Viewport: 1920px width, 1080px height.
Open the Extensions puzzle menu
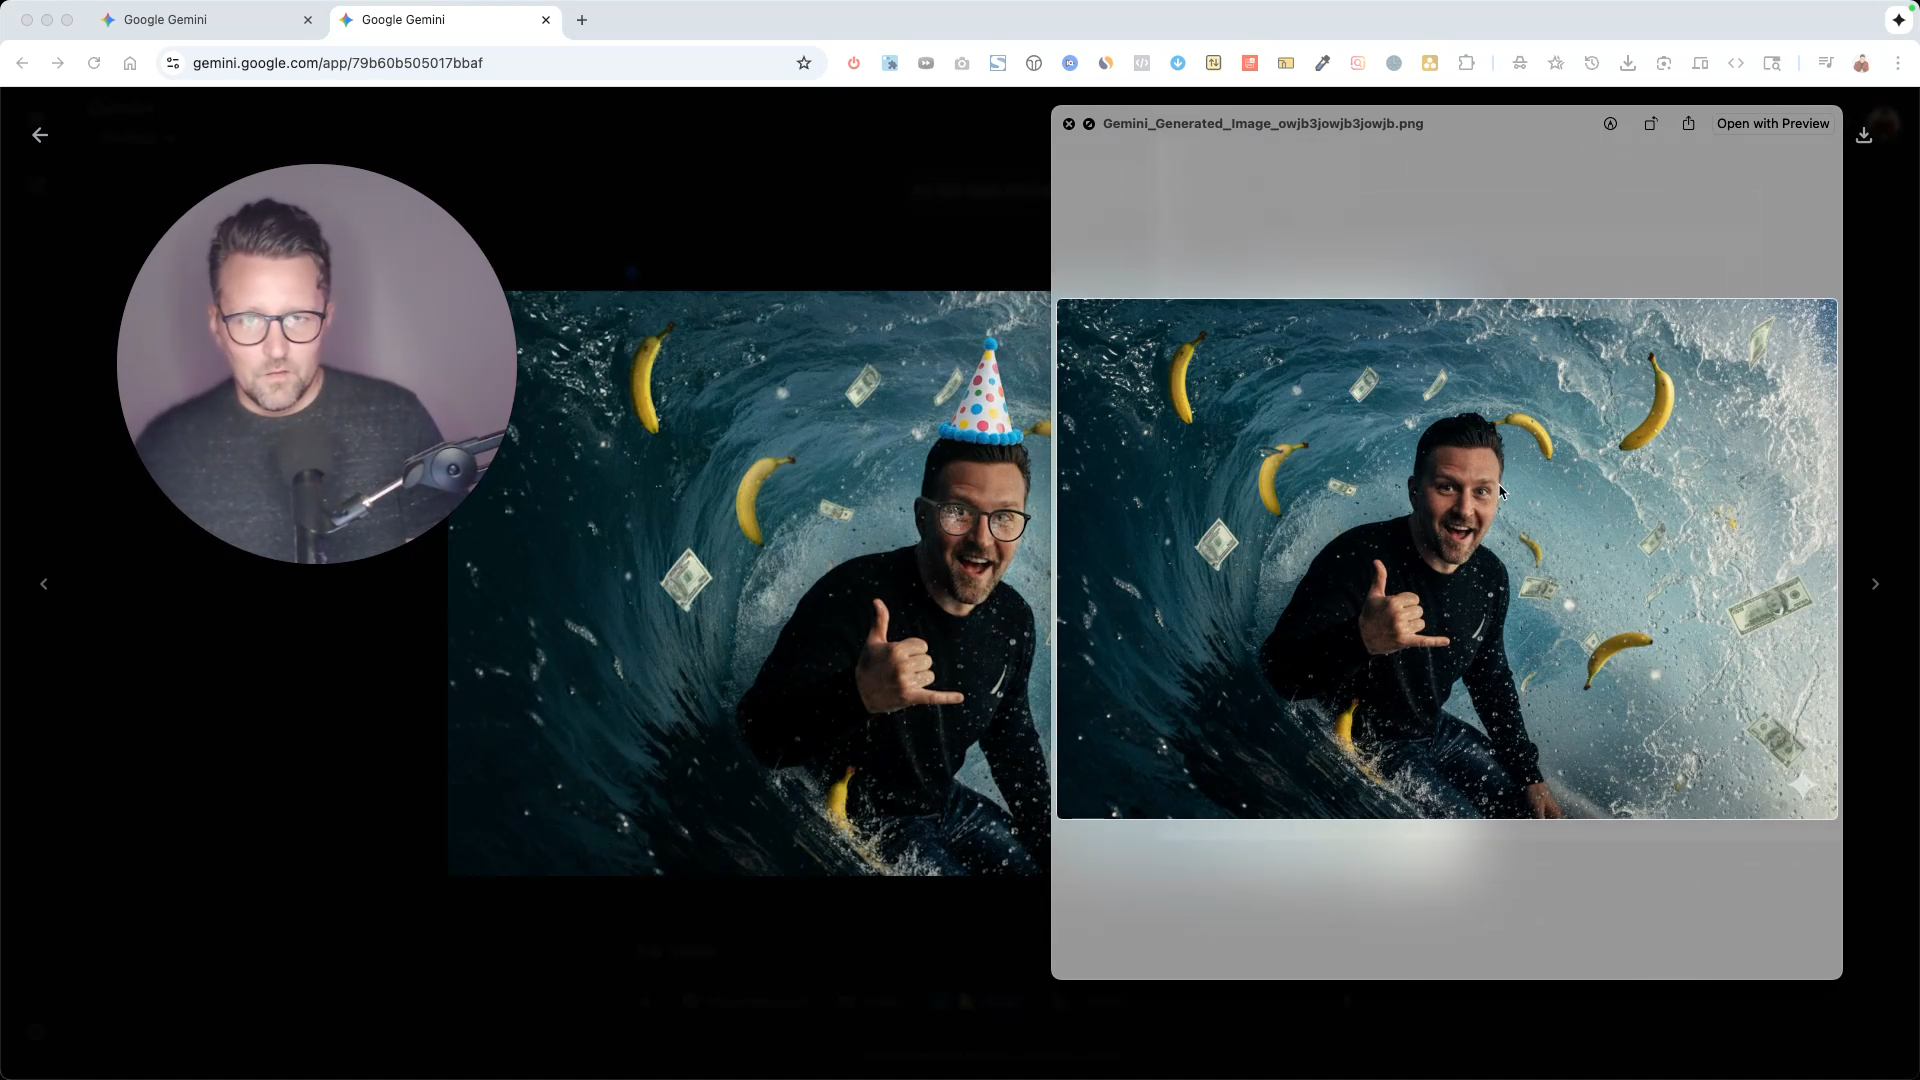click(x=1466, y=63)
